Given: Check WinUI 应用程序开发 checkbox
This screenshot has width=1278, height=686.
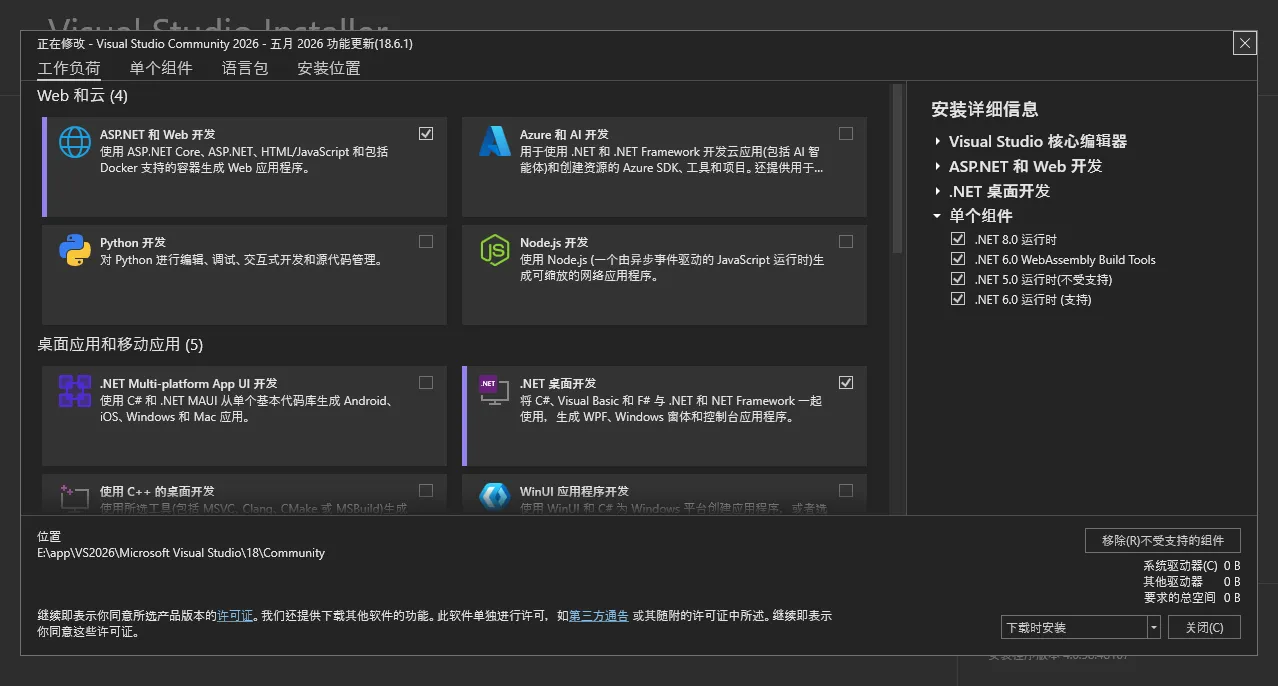Looking at the screenshot, I should (x=846, y=490).
